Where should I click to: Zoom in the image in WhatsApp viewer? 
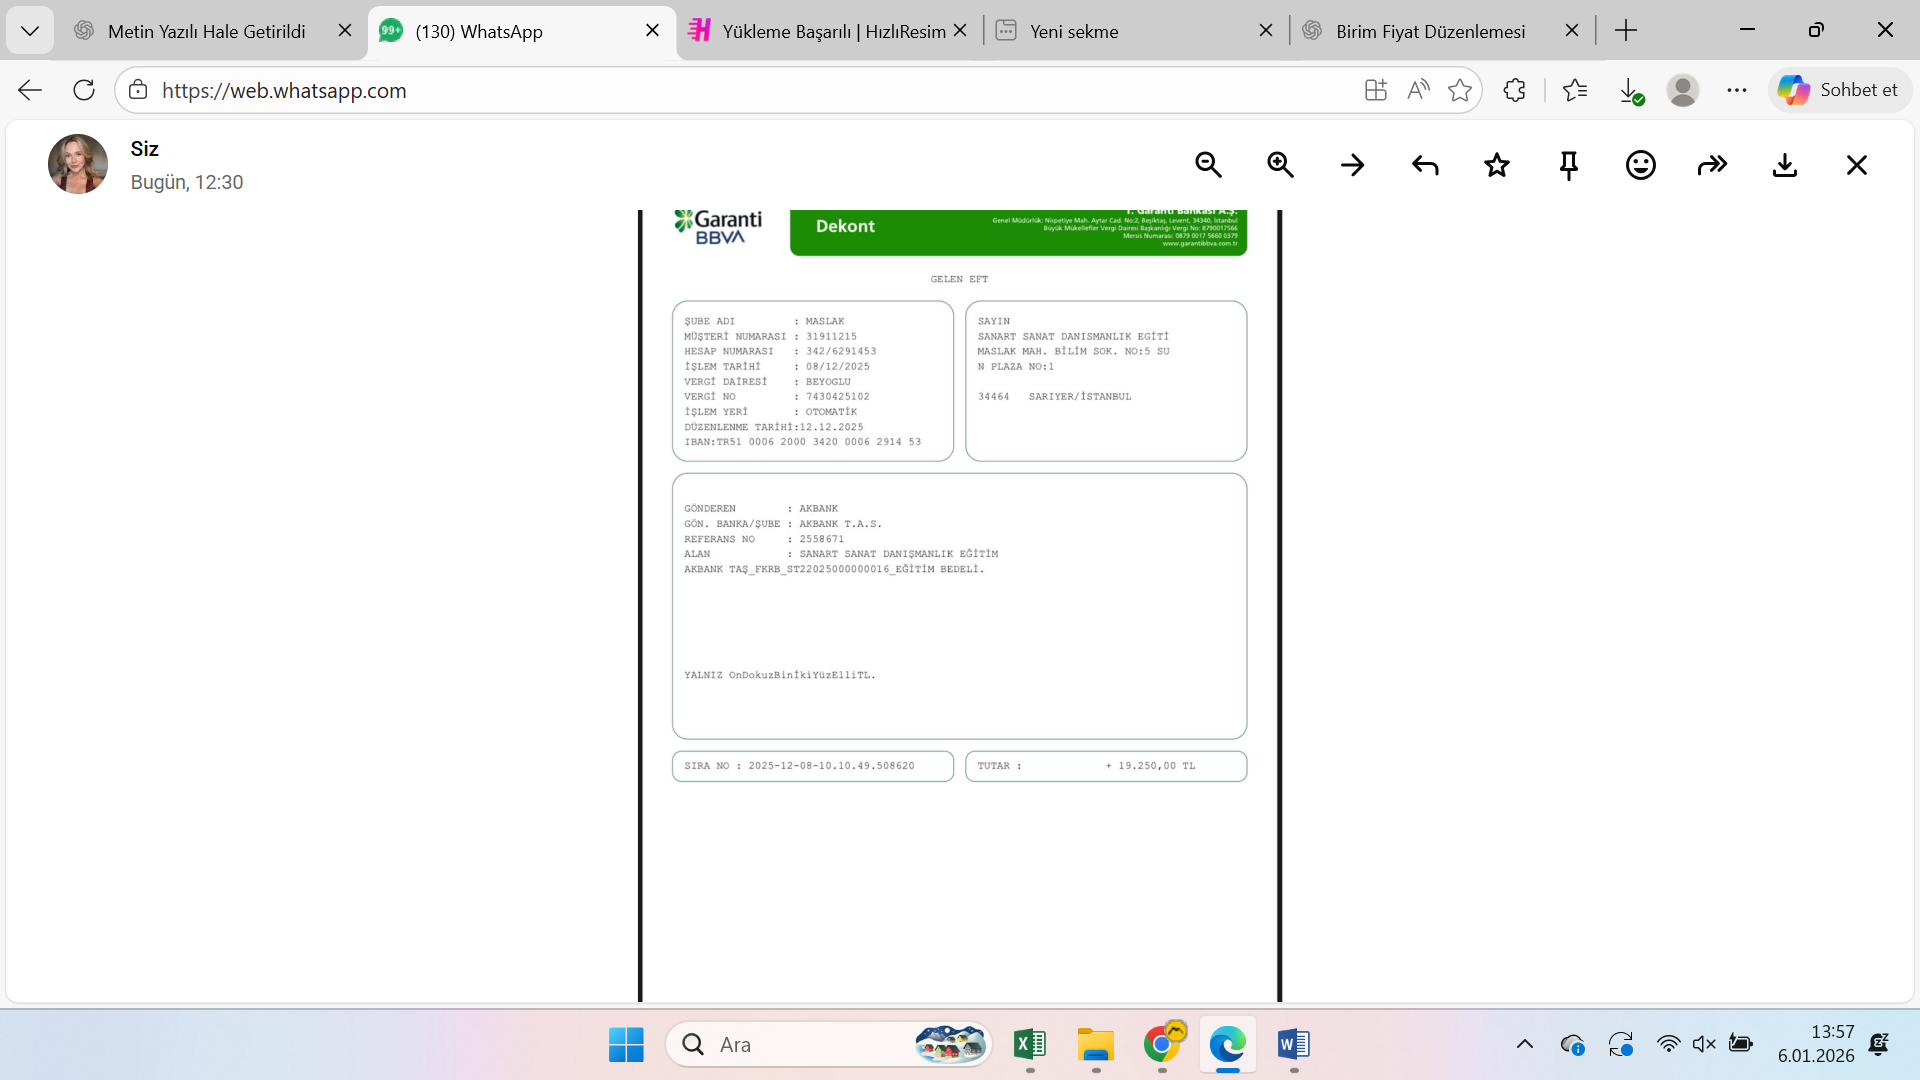(x=1280, y=165)
